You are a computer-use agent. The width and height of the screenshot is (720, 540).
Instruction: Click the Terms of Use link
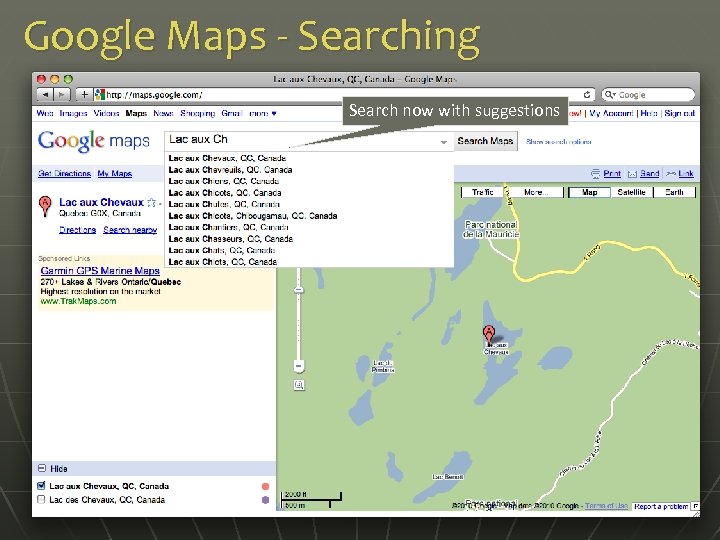tap(606, 506)
